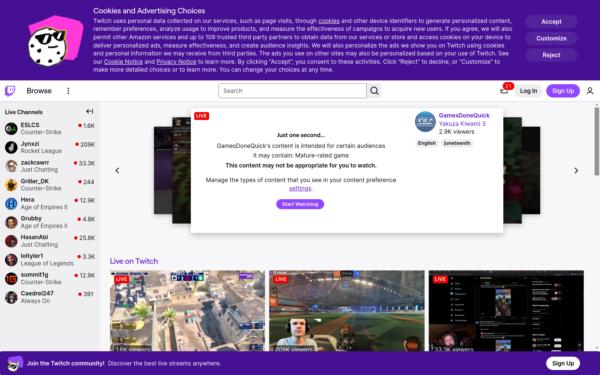This screenshot has width=600, height=375.
Task: Open Griller_DK channel avatar
Action: pos(11,185)
